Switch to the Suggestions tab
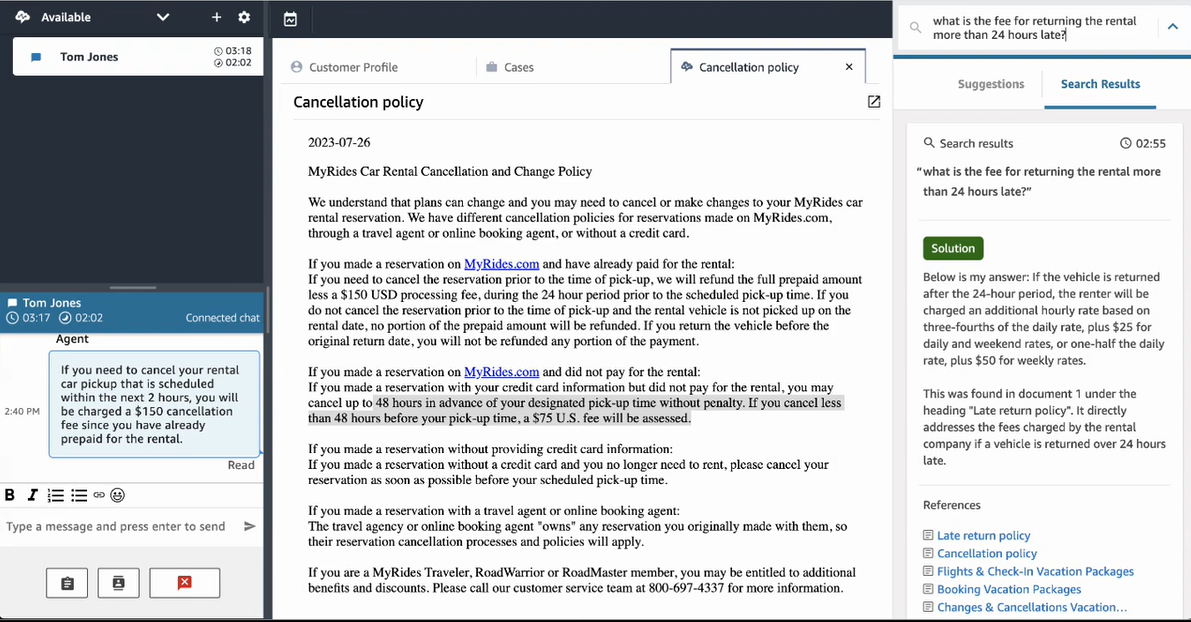Screen dimensions: 1191x622 click(x=990, y=84)
